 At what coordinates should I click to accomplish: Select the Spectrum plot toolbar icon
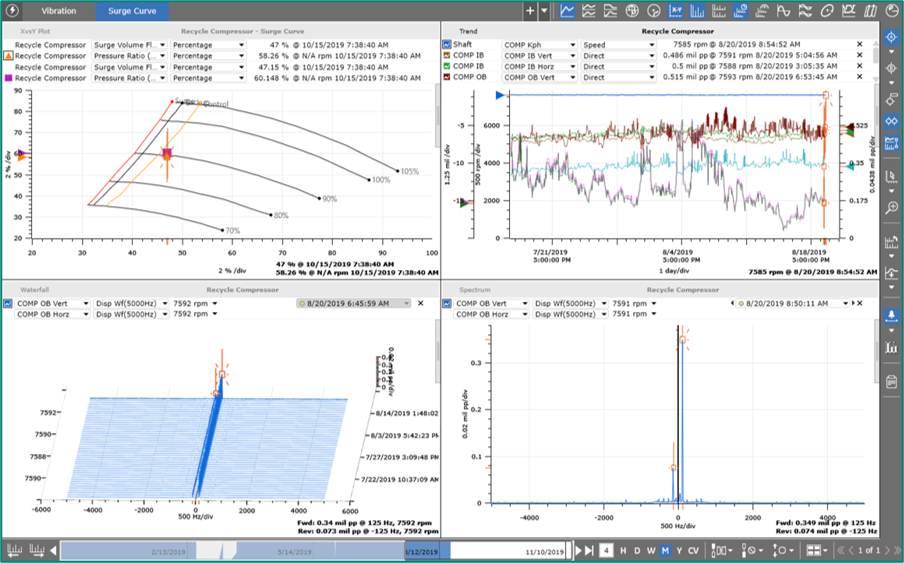(x=697, y=10)
